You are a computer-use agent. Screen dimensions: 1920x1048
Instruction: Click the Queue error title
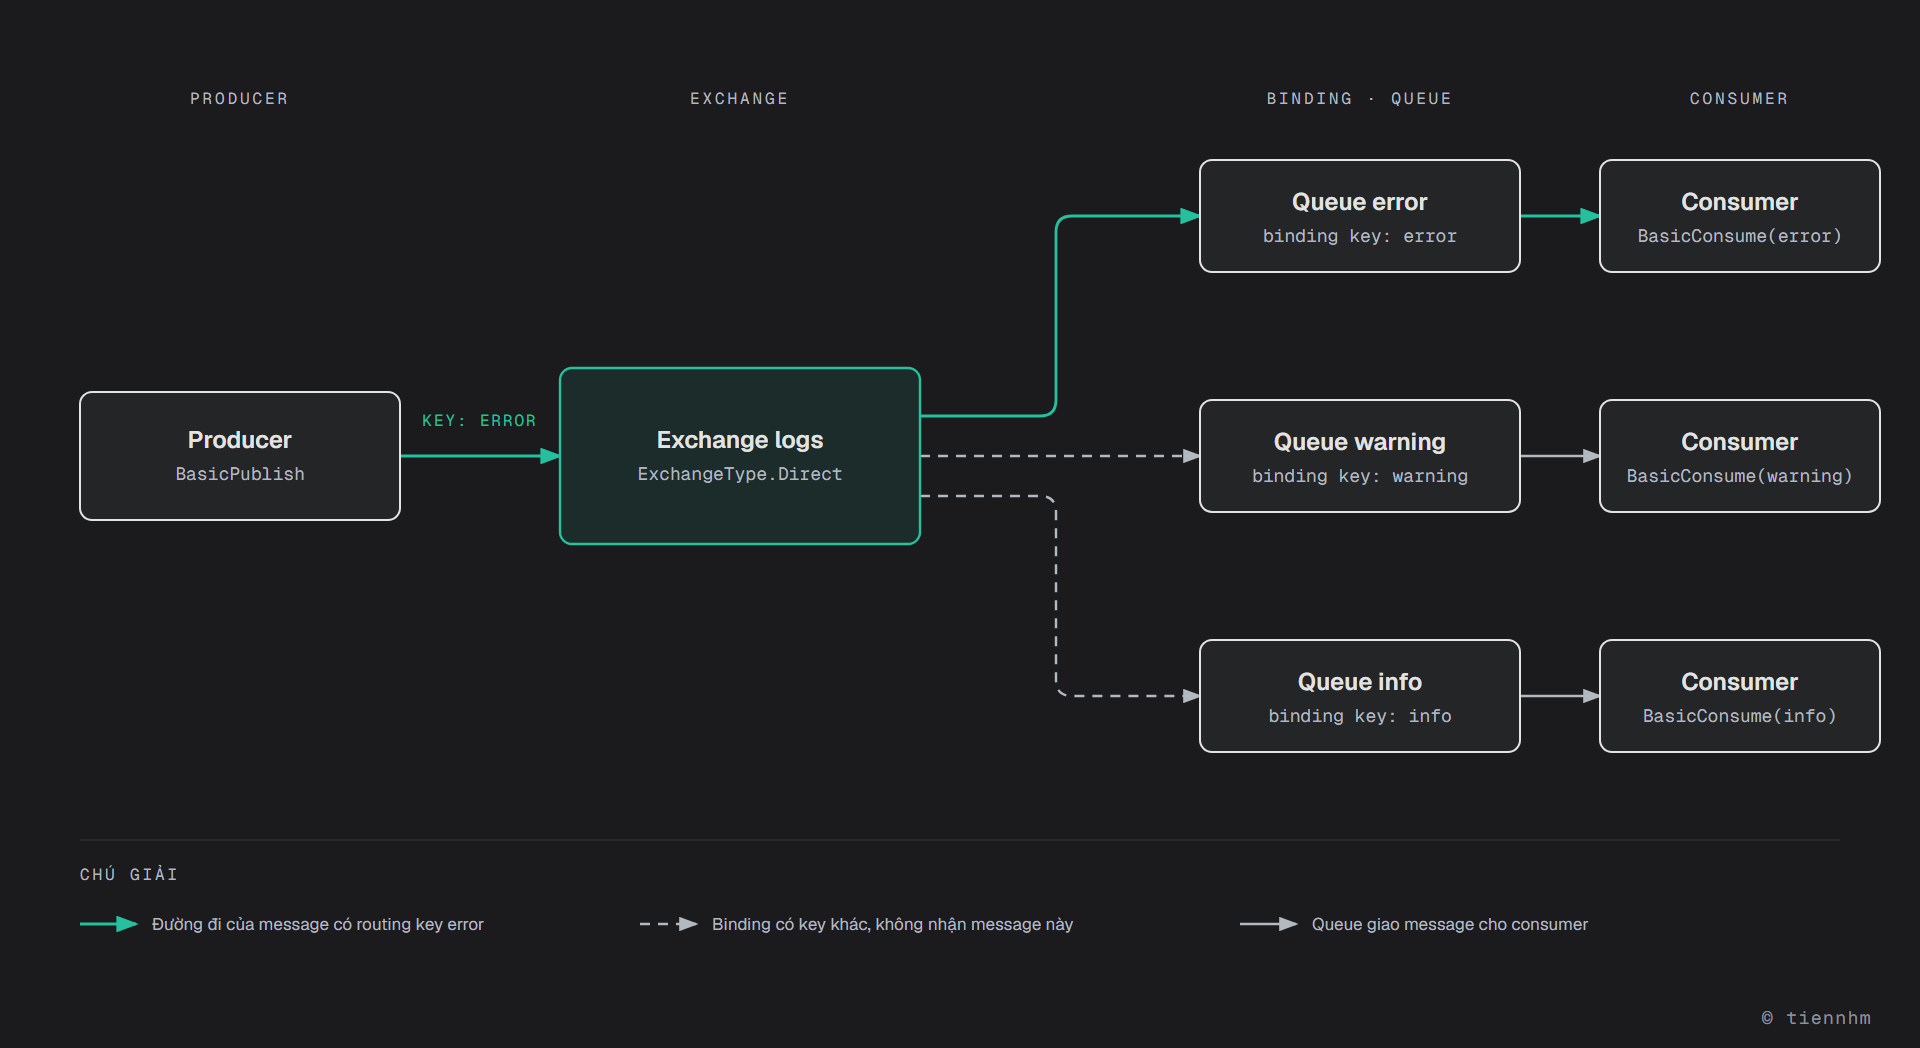click(x=1360, y=202)
